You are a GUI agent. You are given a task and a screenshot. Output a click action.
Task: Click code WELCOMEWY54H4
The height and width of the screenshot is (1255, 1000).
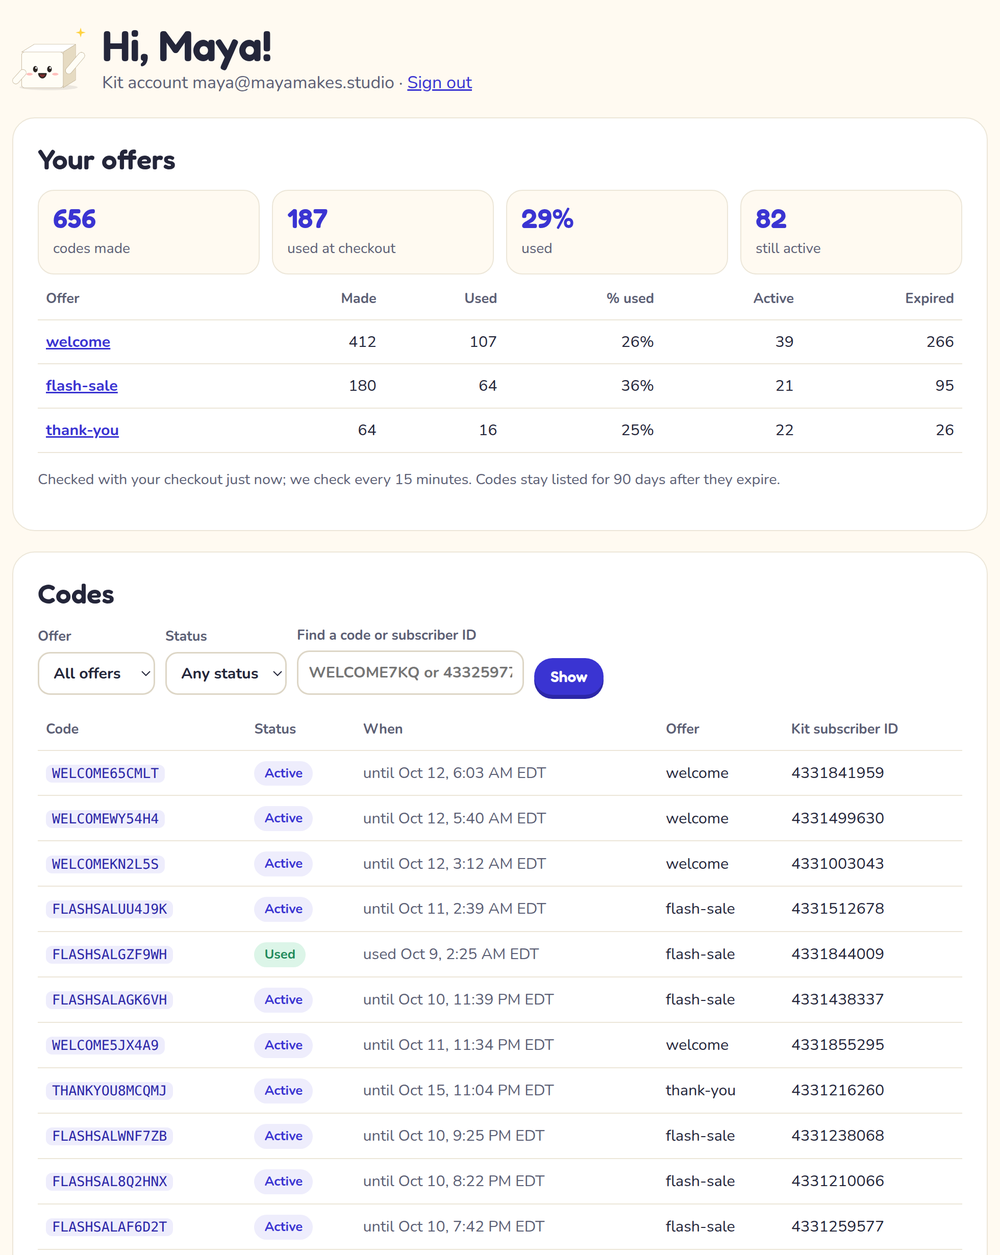(x=105, y=818)
